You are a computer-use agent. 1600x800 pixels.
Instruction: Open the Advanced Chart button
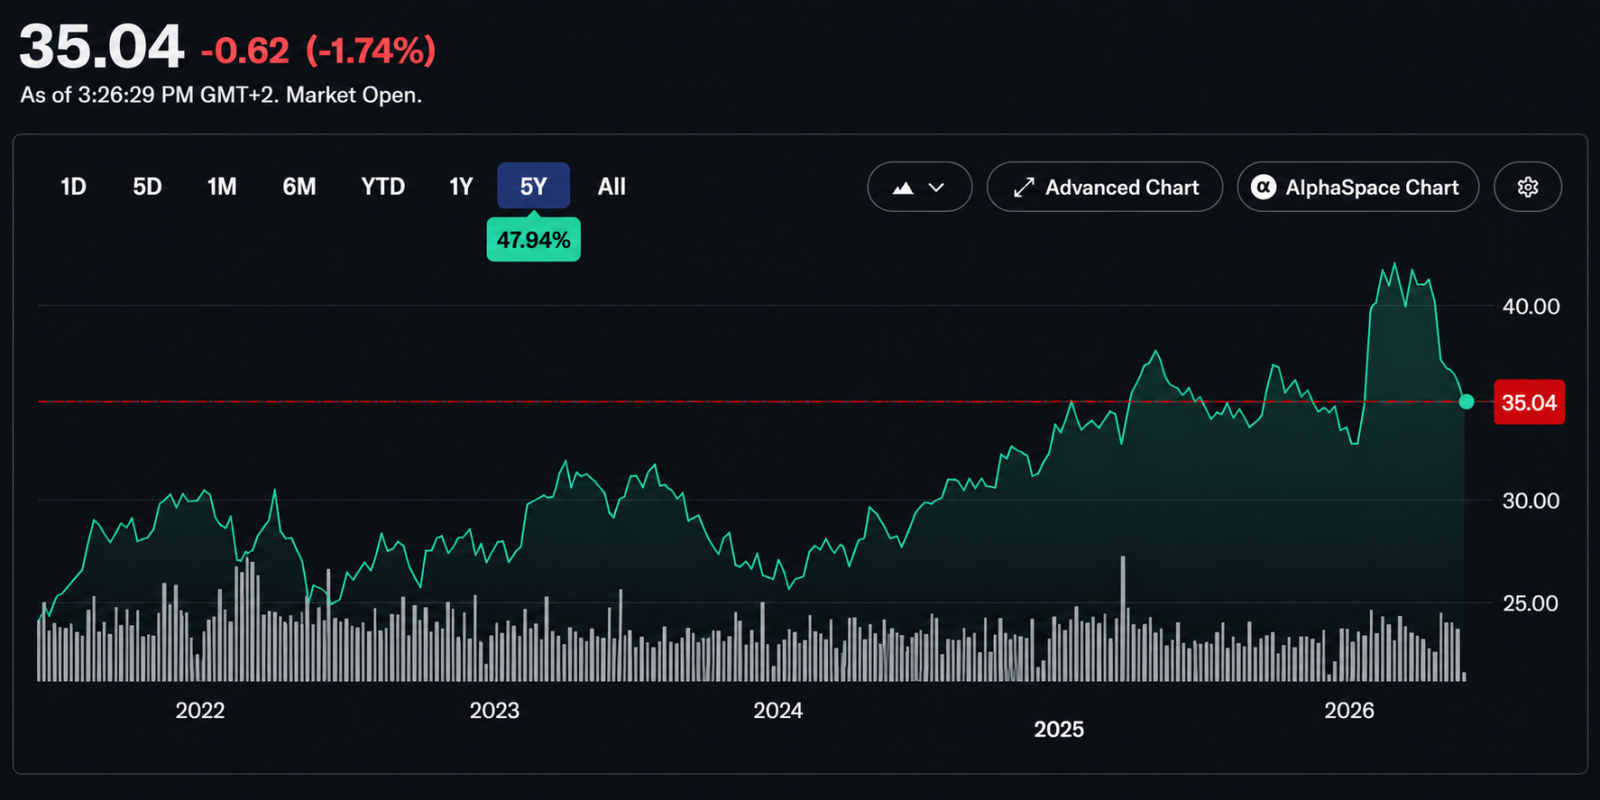pos(1104,187)
